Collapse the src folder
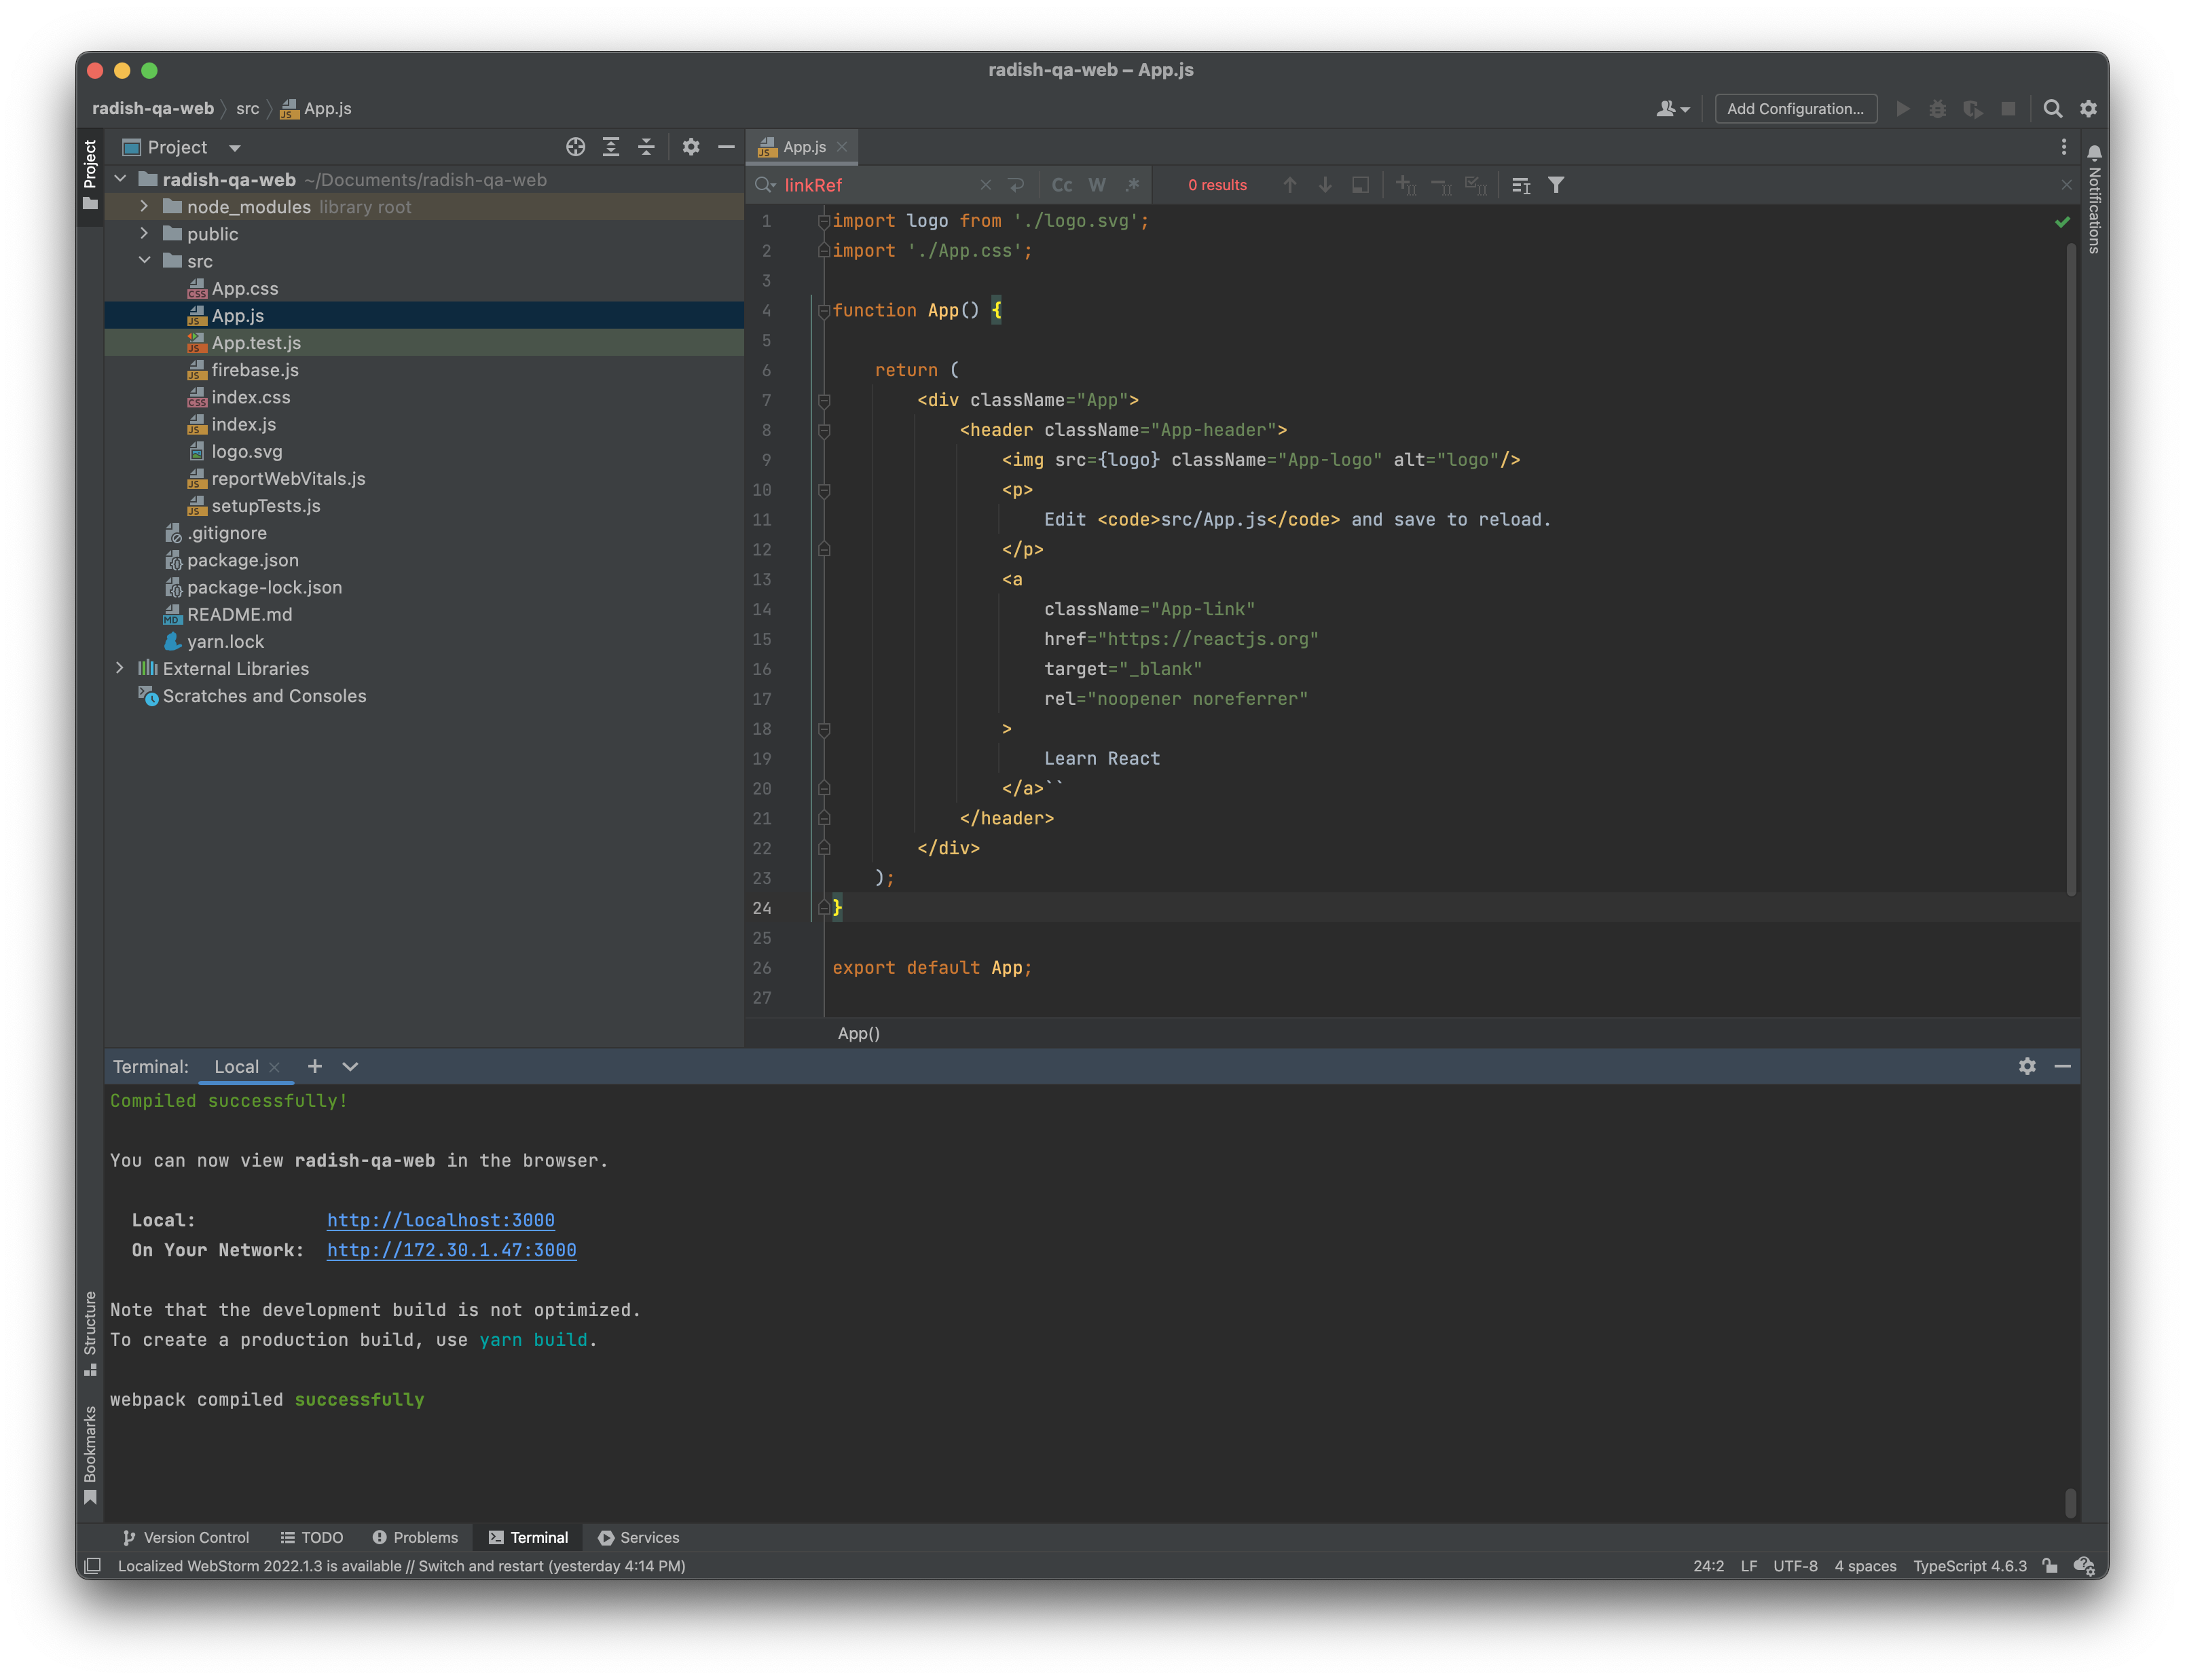 pyautogui.click(x=144, y=261)
